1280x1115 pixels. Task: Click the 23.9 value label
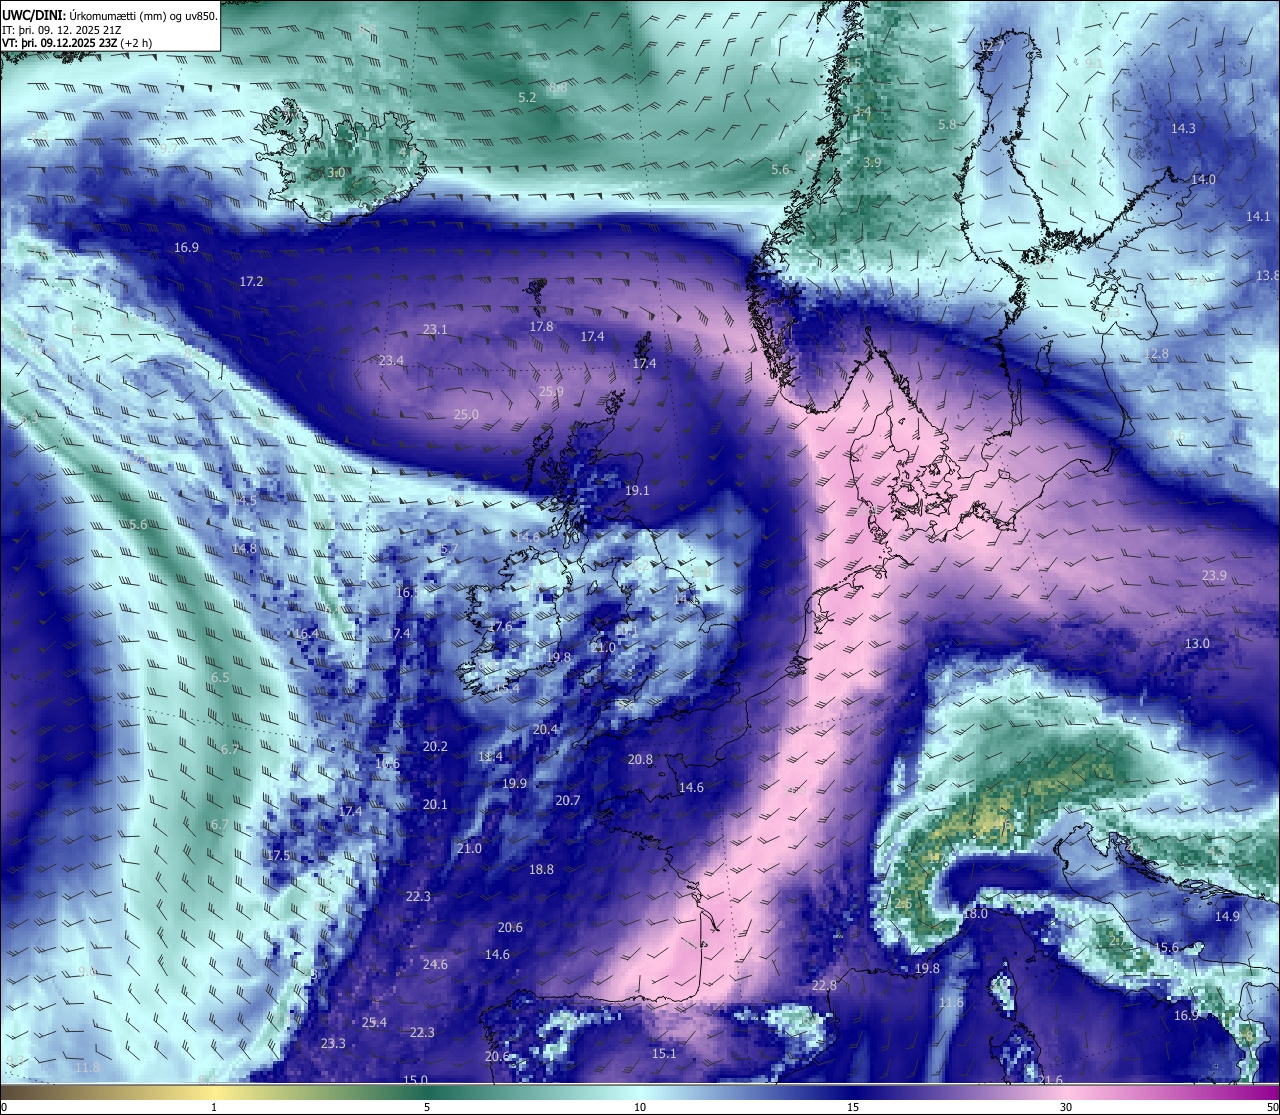1214,575
